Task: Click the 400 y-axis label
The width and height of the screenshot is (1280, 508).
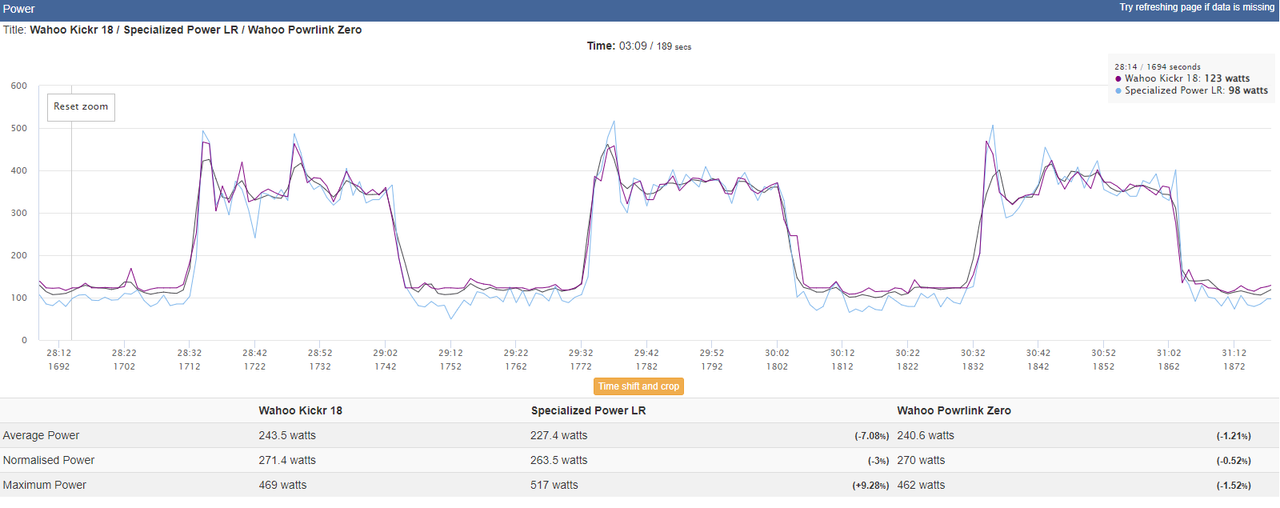Action: [18, 171]
